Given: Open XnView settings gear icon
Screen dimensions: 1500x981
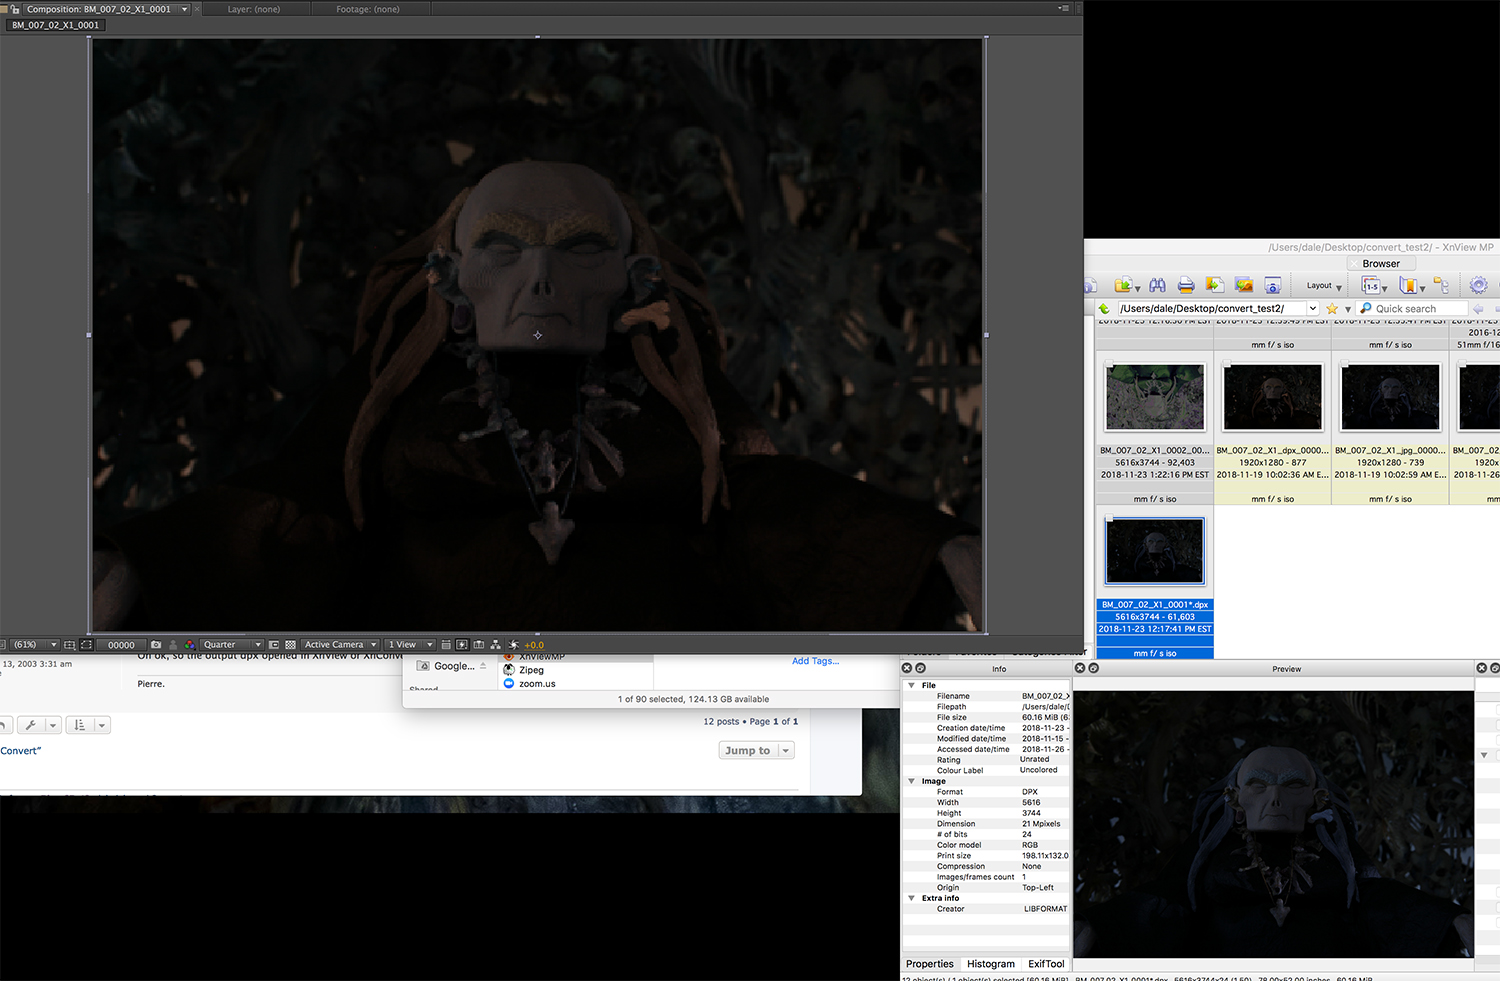Looking at the screenshot, I should [1478, 286].
